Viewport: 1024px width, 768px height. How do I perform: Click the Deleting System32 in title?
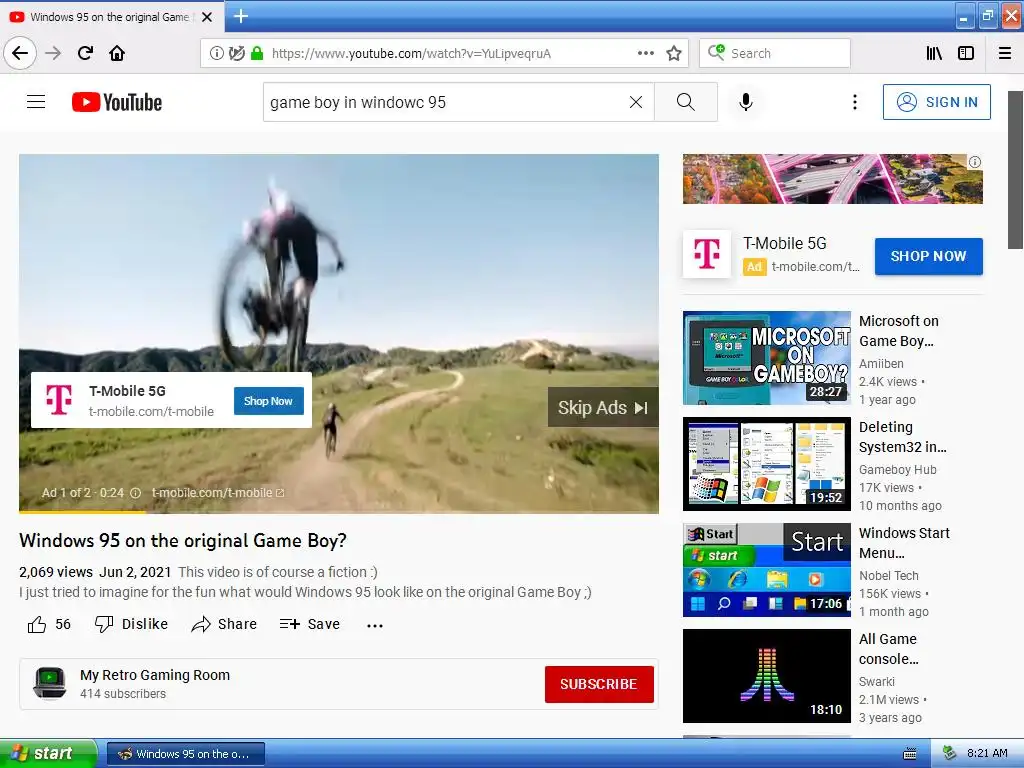903,437
